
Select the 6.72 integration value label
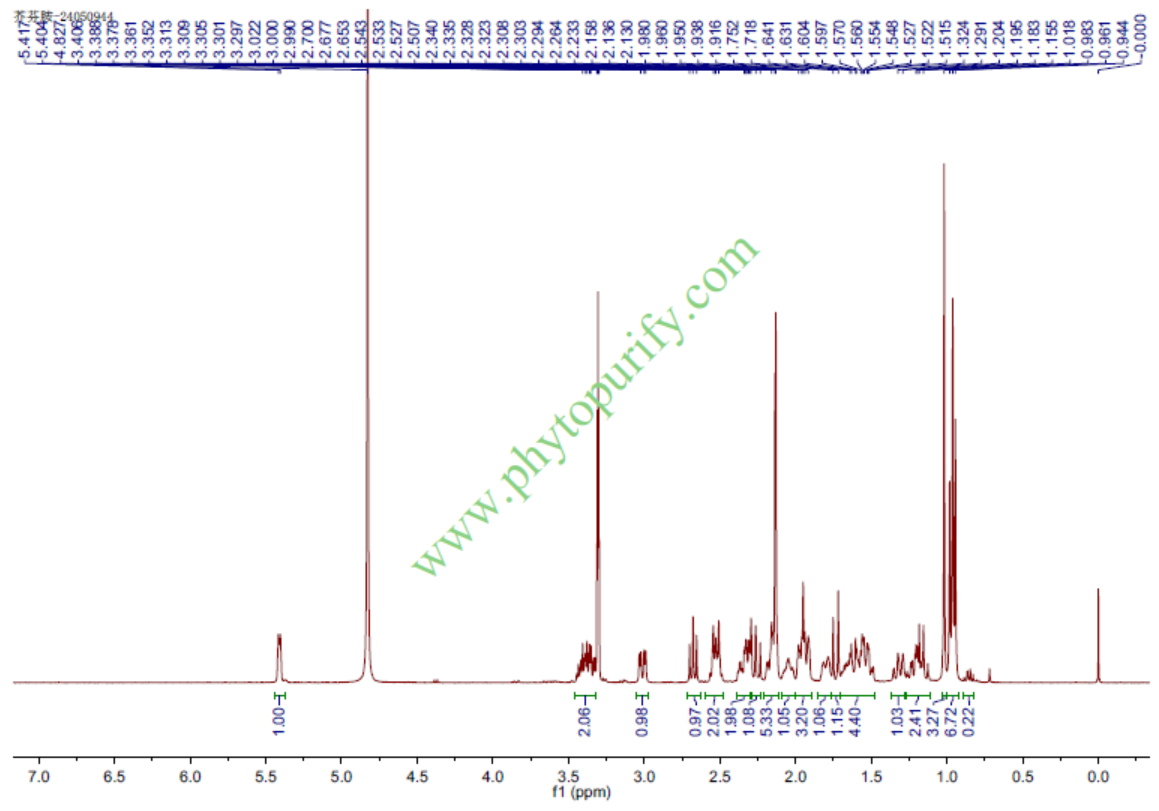click(952, 721)
